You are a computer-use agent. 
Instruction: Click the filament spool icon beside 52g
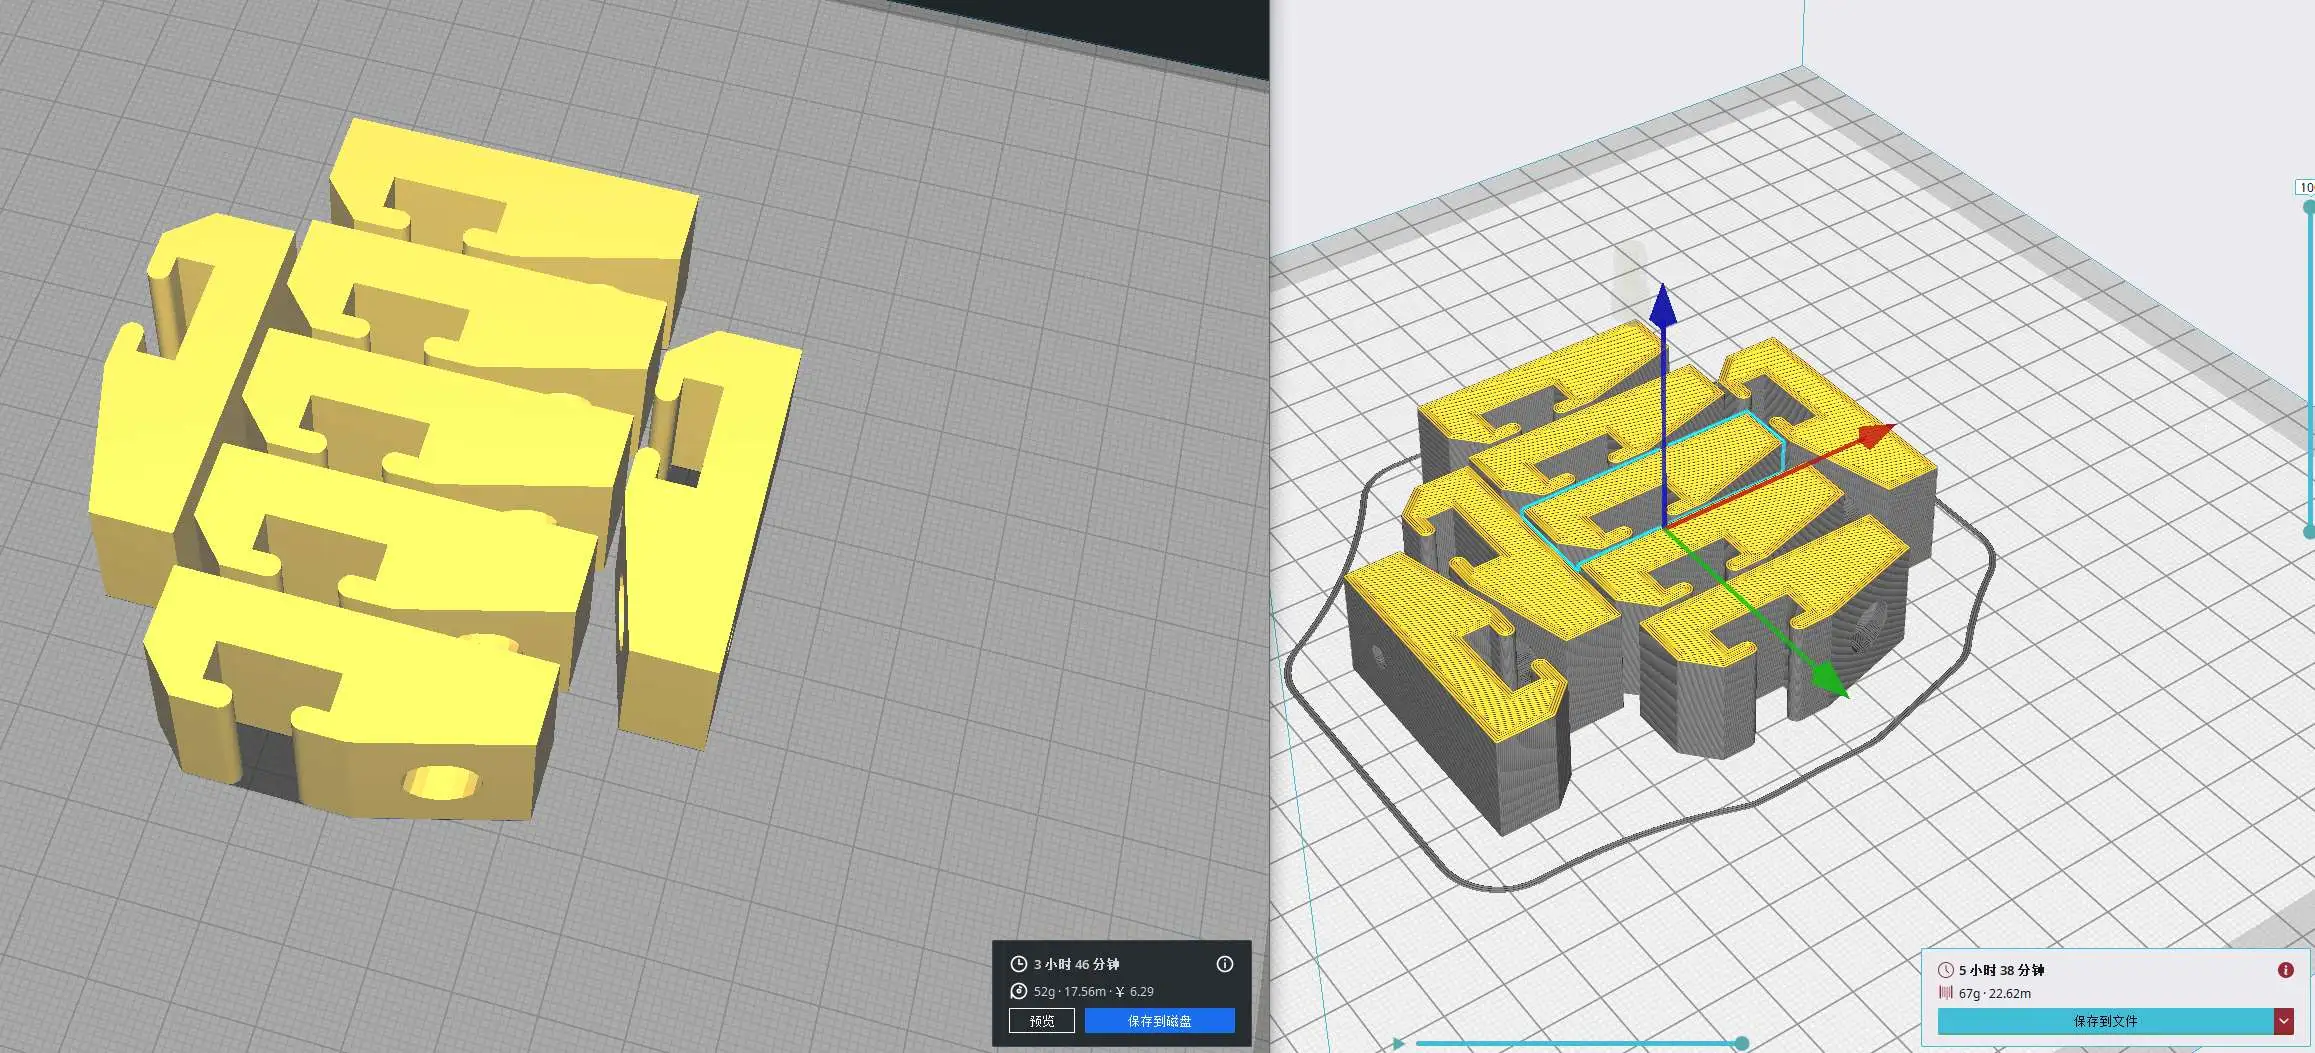[x=1018, y=991]
